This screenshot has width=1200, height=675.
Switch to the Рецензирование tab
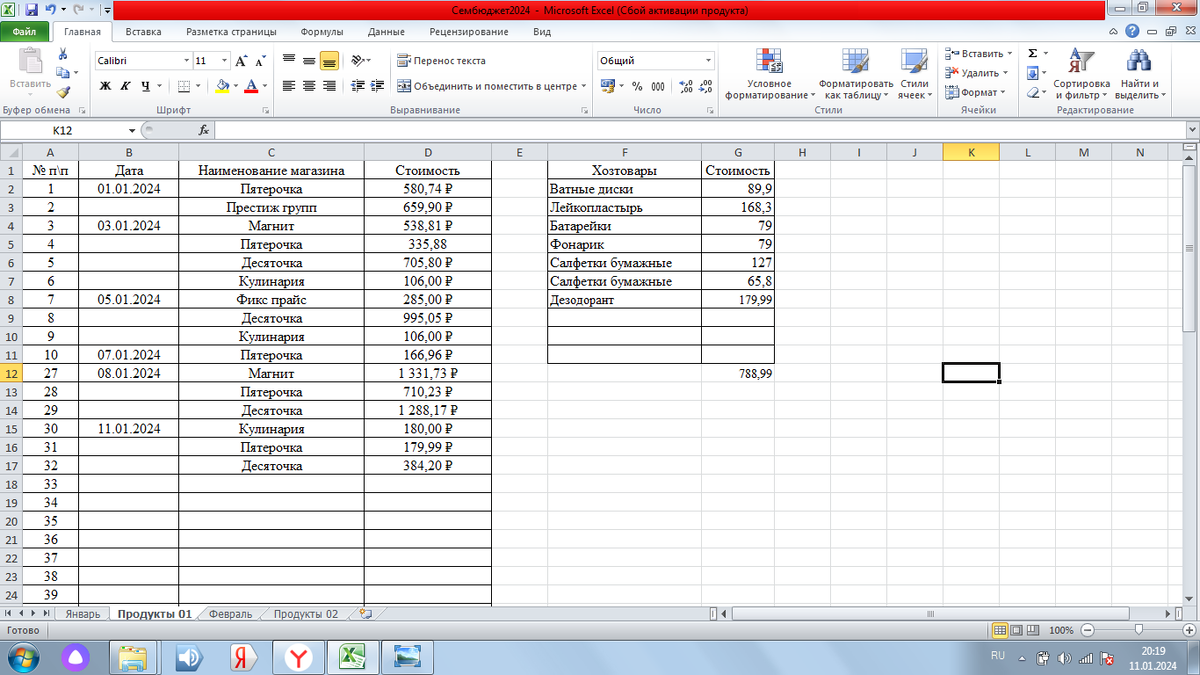470,32
